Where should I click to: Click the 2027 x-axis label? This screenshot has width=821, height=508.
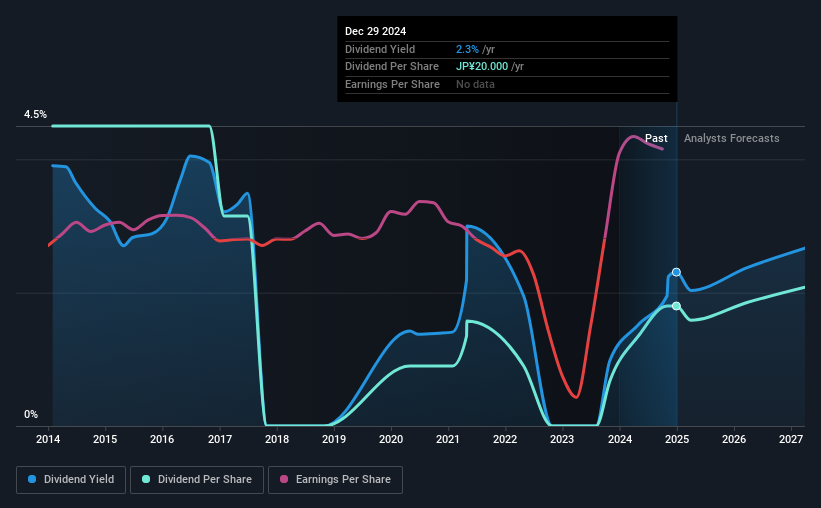point(791,439)
